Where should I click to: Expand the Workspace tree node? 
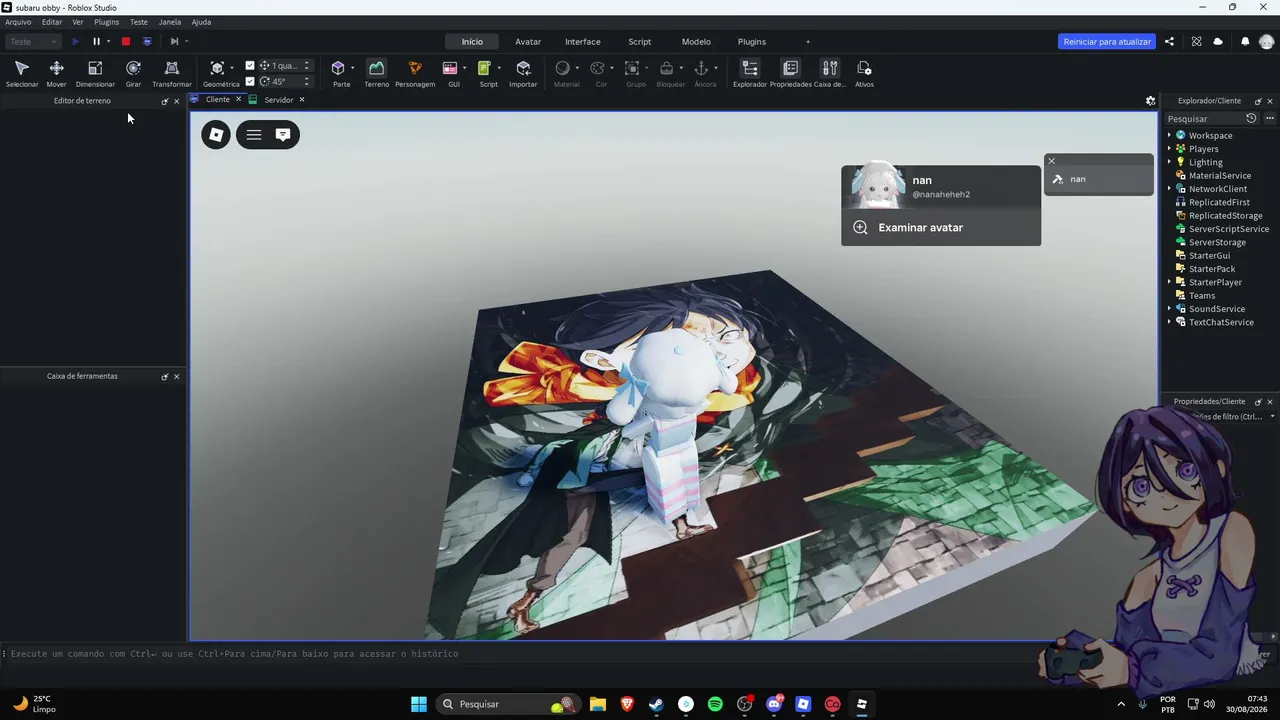click(x=1169, y=135)
